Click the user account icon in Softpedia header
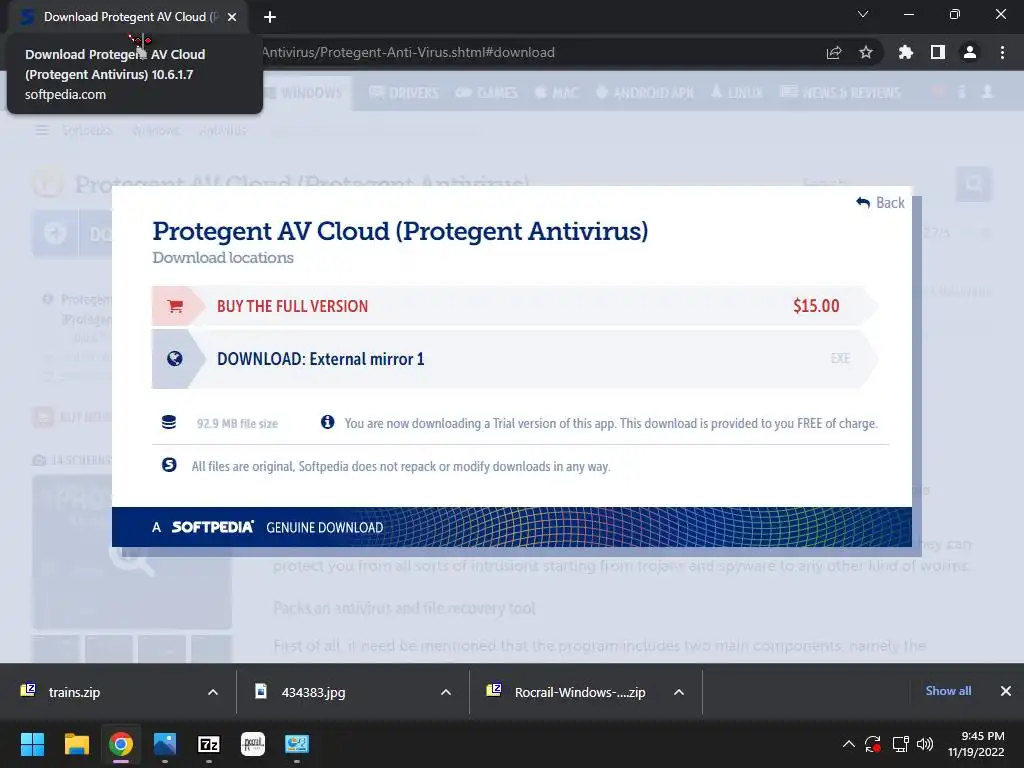Image resolution: width=1024 pixels, height=768 pixels. [987, 92]
